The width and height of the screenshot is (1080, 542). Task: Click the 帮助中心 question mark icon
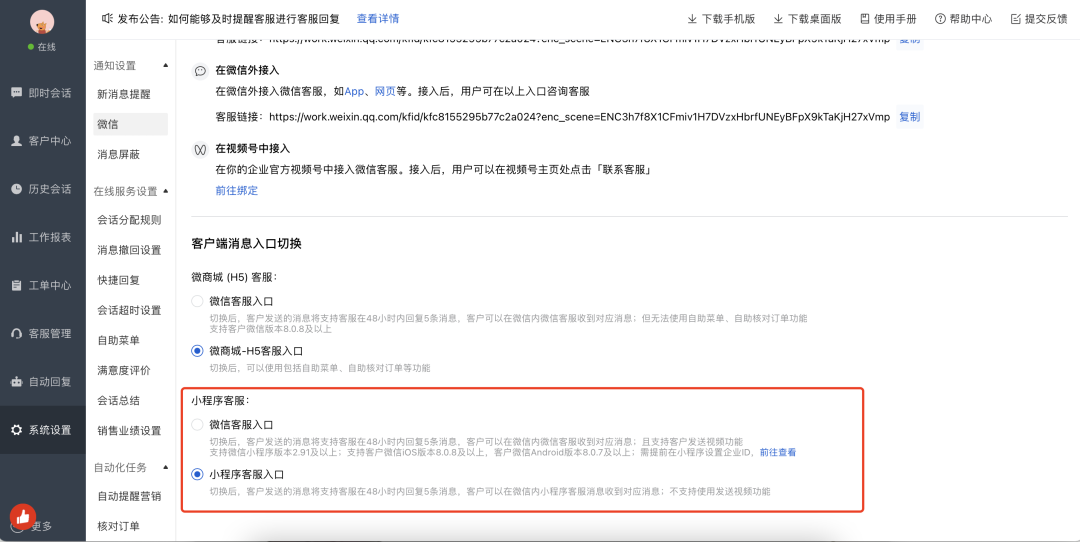click(940, 19)
